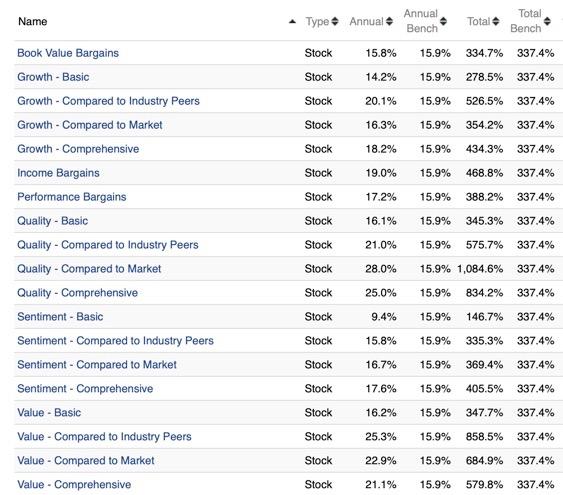
Task: Open the Value - Basic link
Action: tap(49, 412)
